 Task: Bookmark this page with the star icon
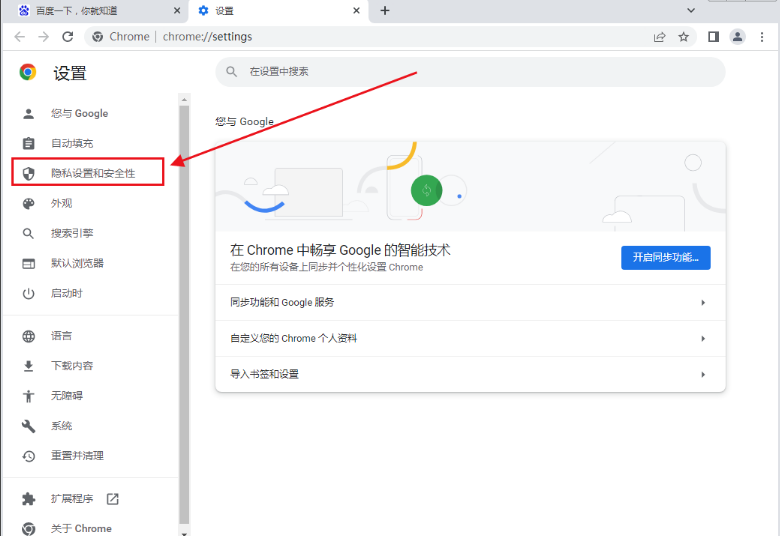pos(683,37)
